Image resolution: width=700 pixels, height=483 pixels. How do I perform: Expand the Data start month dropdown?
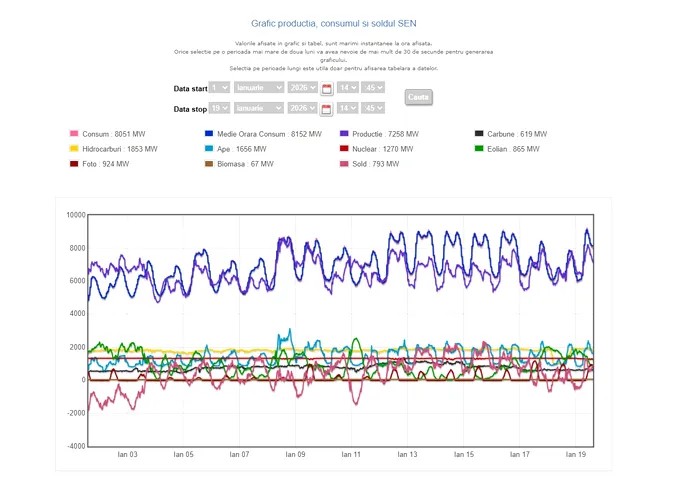pos(259,88)
